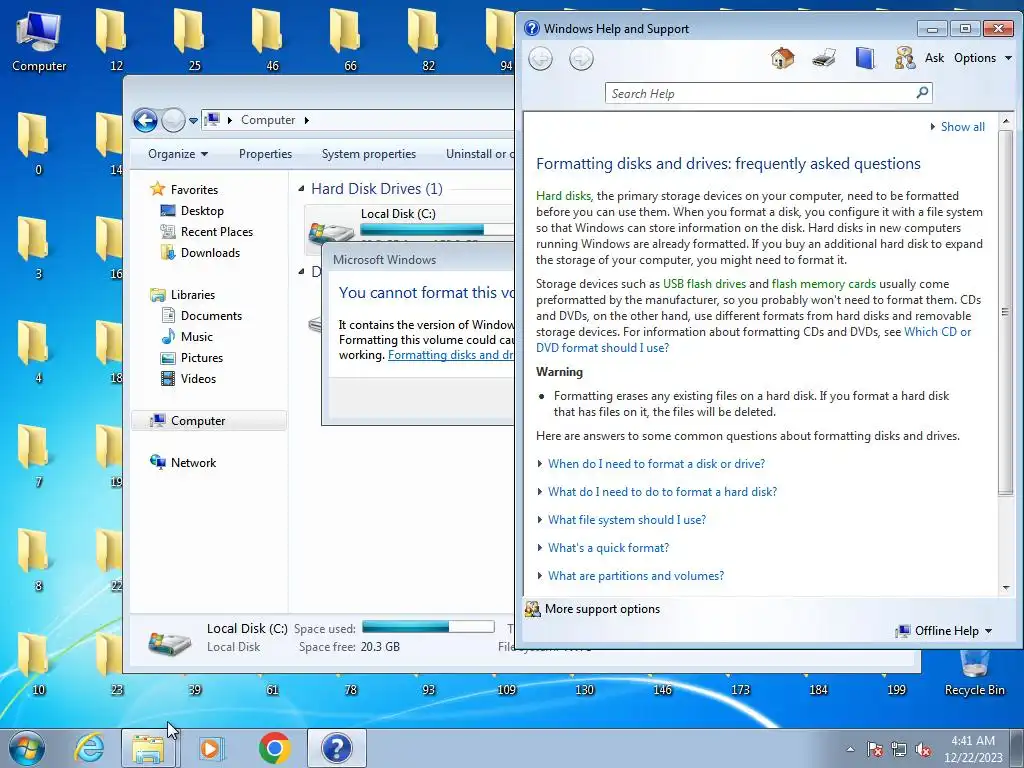Screen dimensions: 1024x768
Task: Open Browse Help book icon
Action: click(865, 59)
